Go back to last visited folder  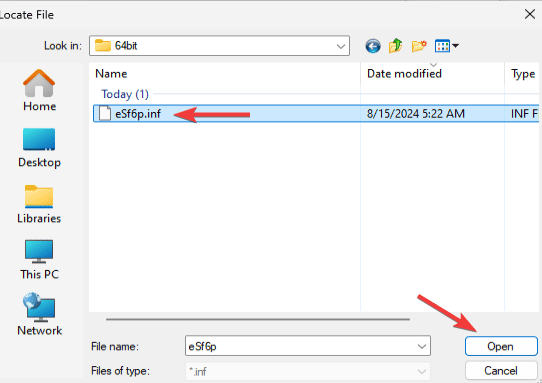(x=373, y=46)
